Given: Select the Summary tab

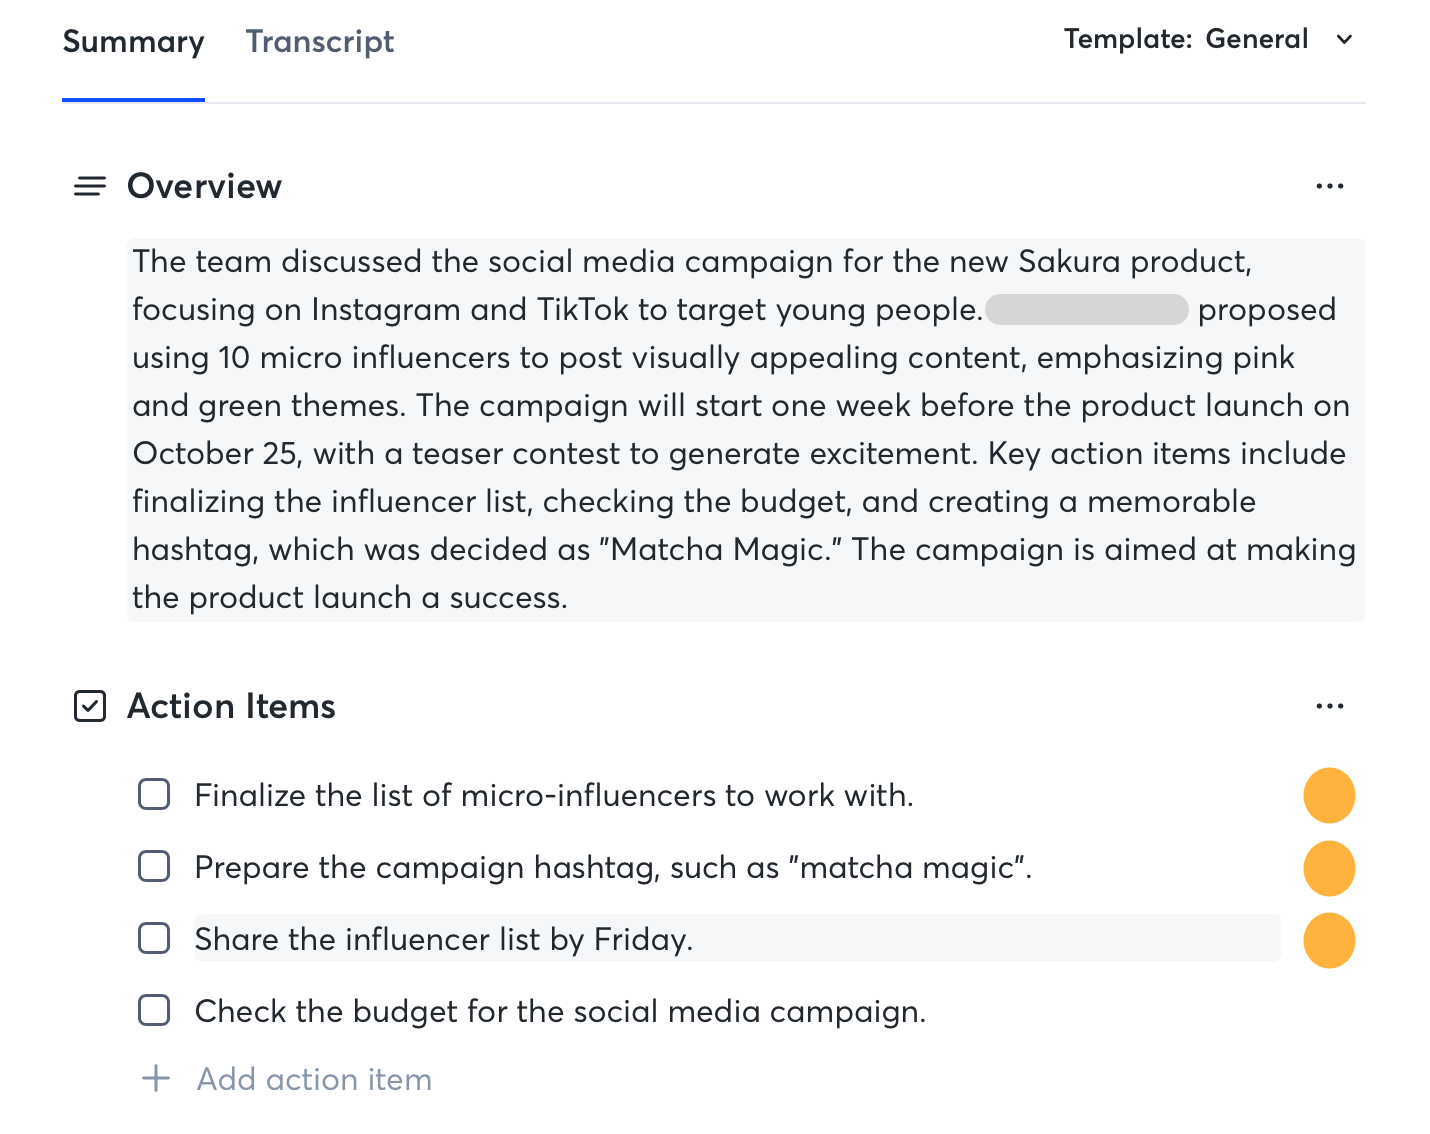Looking at the screenshot, I should (133, 42).
